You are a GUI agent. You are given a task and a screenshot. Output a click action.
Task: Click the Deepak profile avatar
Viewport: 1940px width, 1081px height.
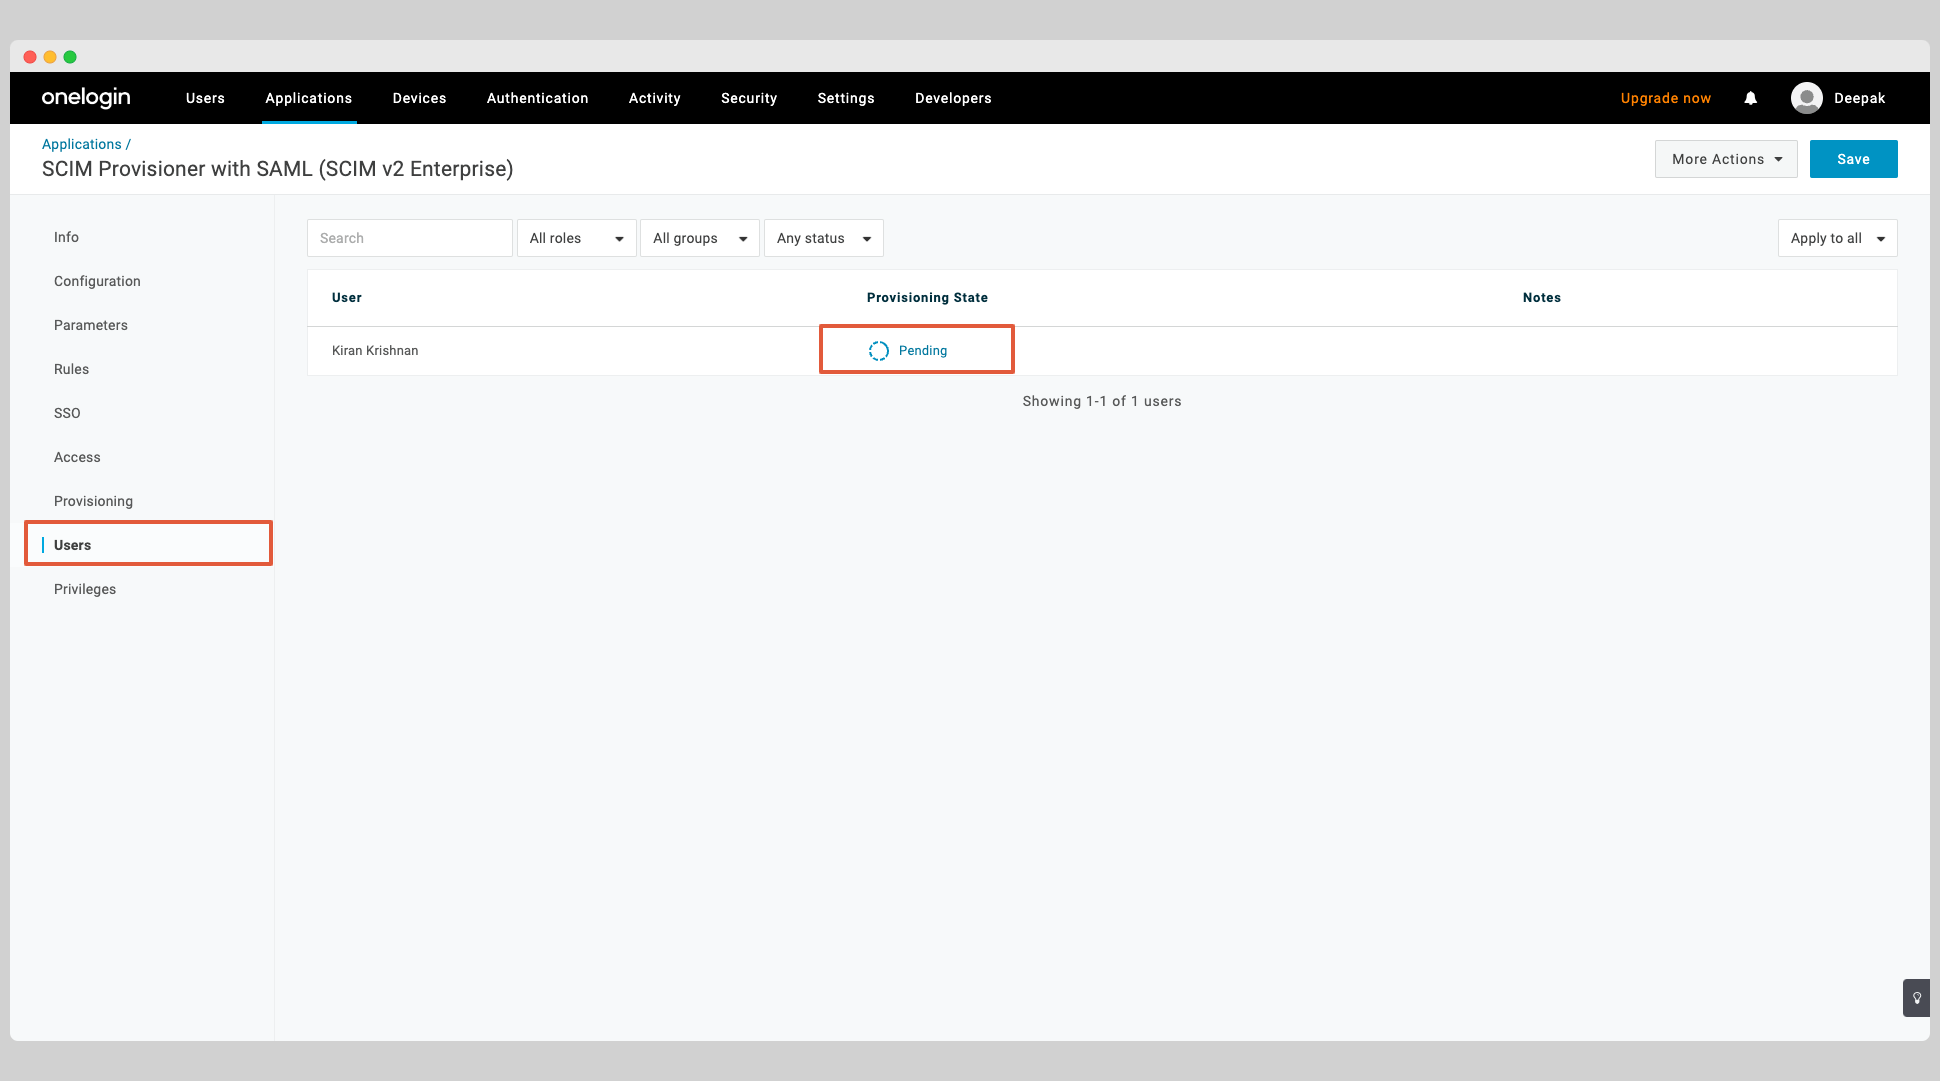[1806, 97]
